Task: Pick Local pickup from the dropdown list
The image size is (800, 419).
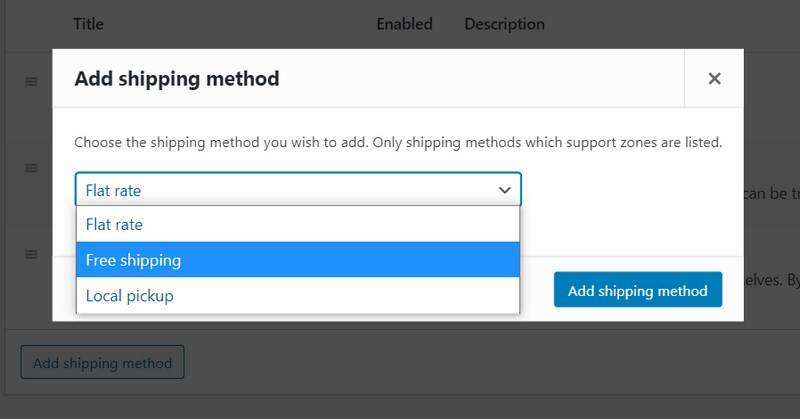Action: click(x=298, y=295)
